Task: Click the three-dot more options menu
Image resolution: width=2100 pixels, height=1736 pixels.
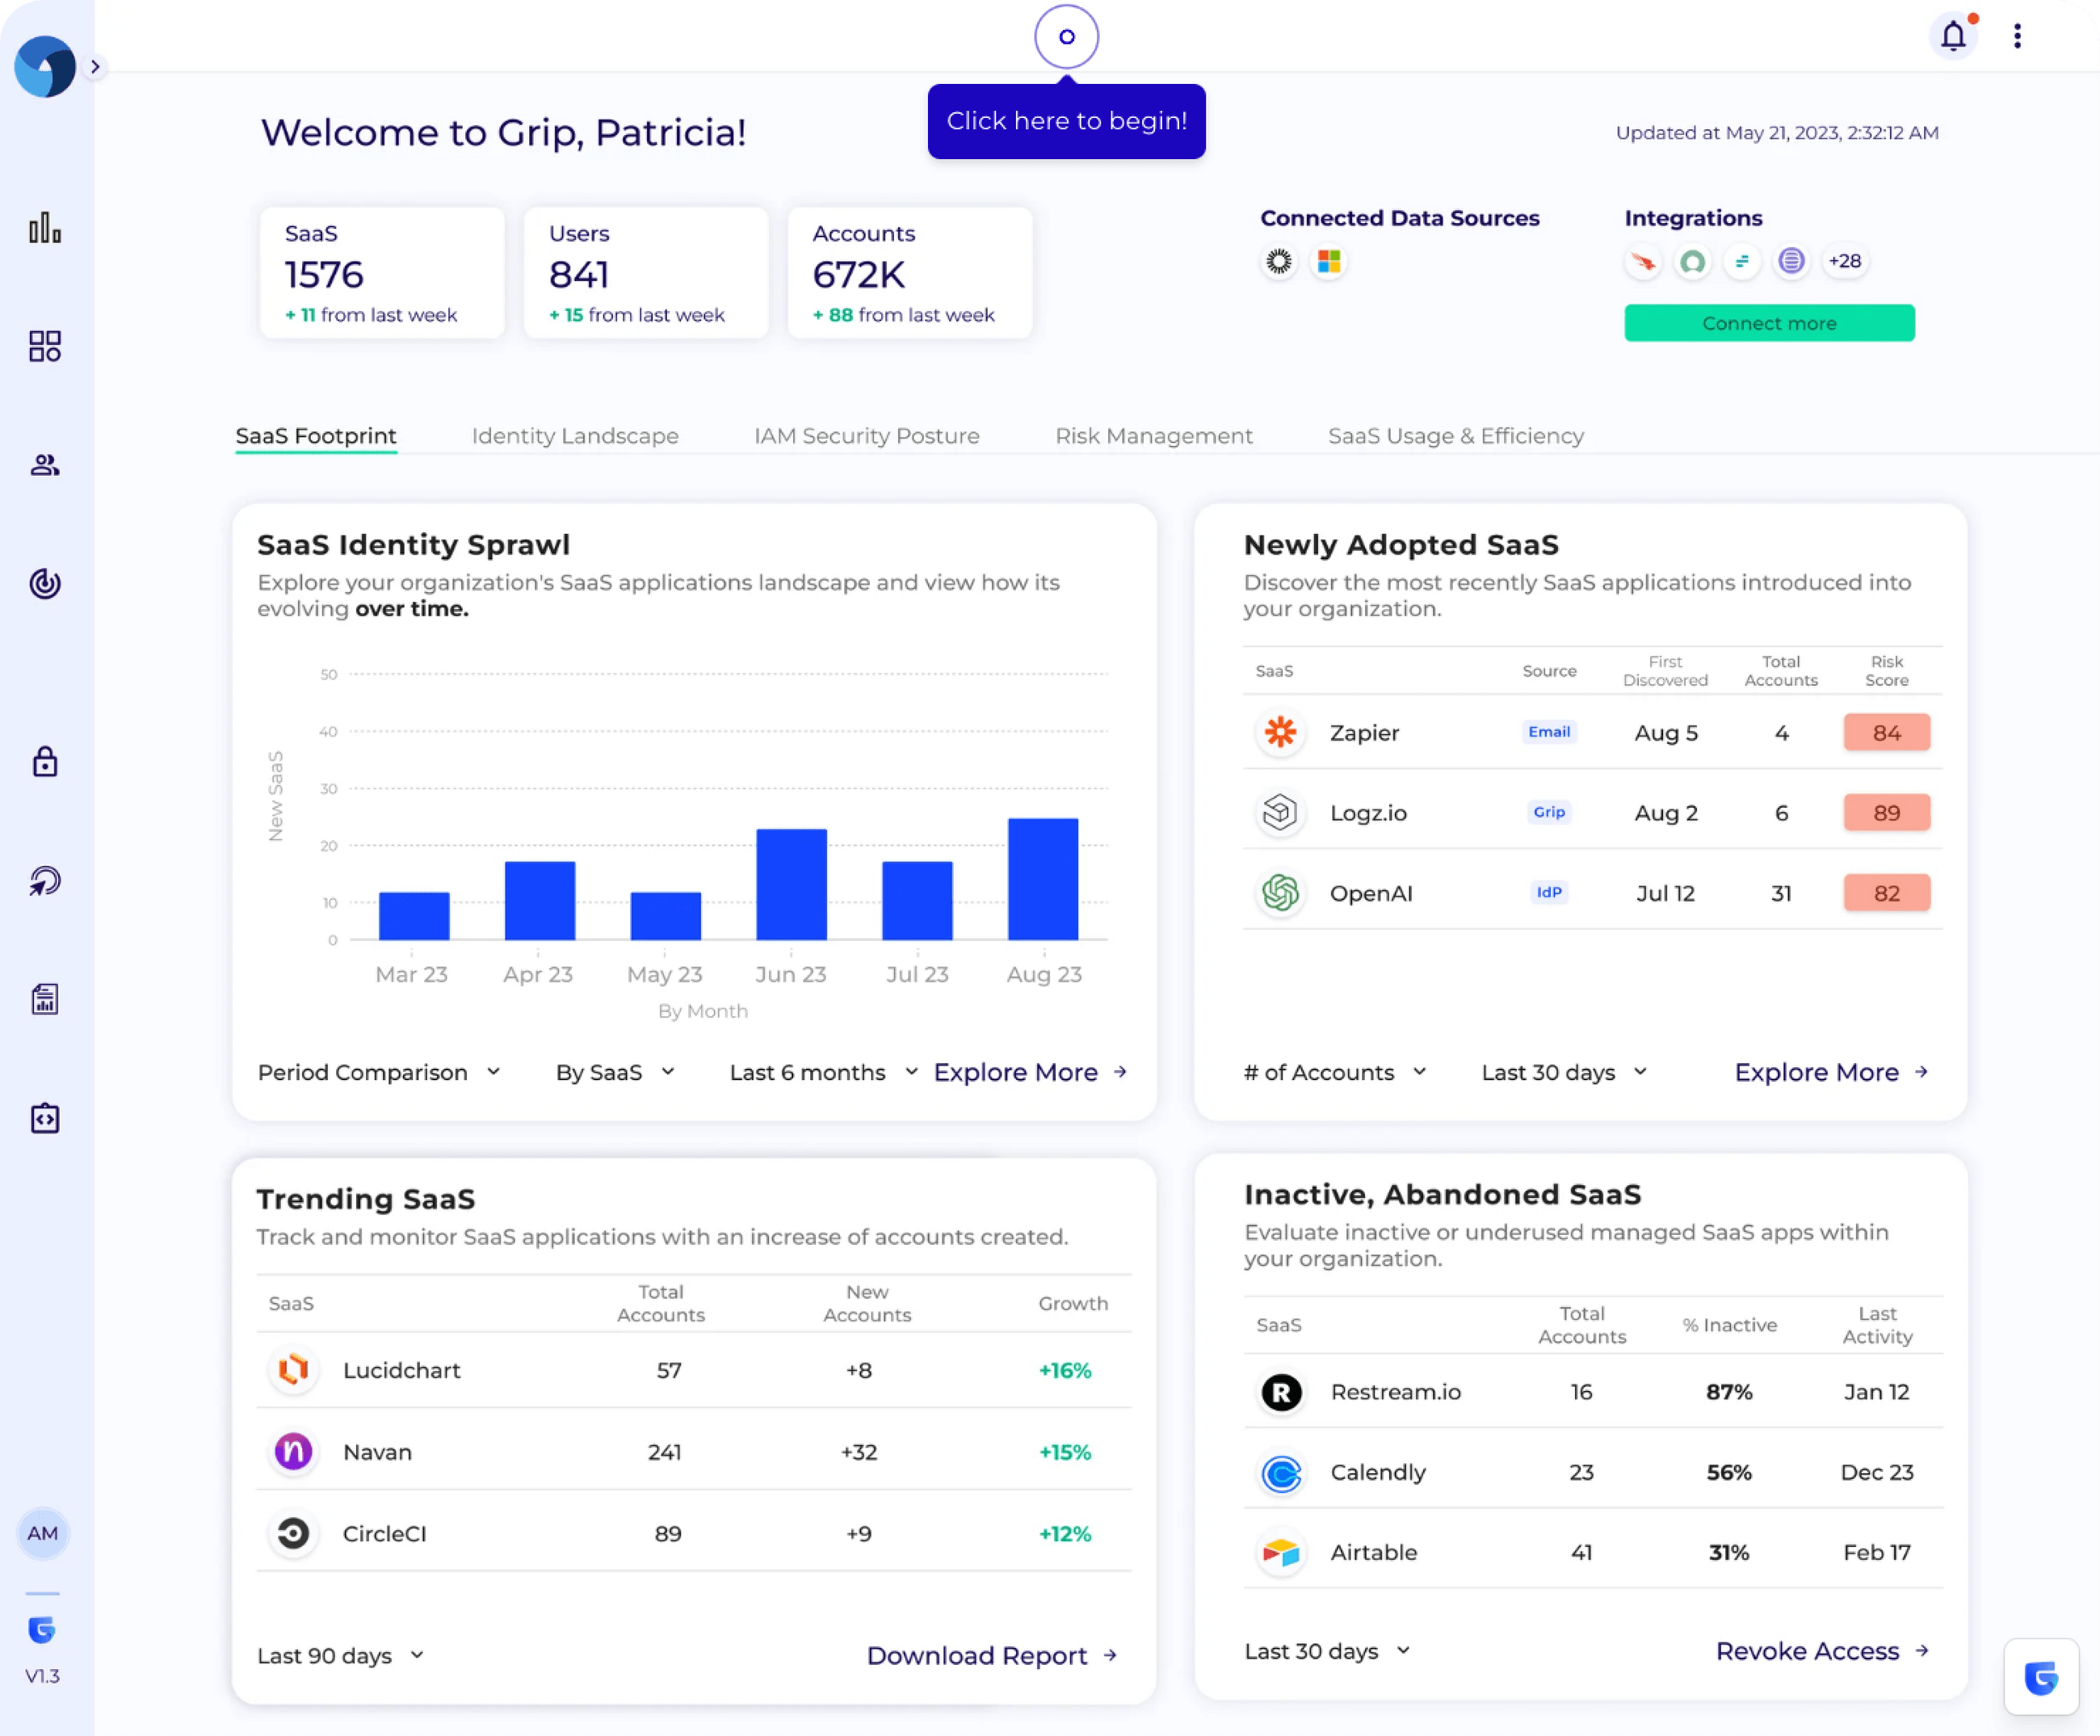Action: point(2017,37)
